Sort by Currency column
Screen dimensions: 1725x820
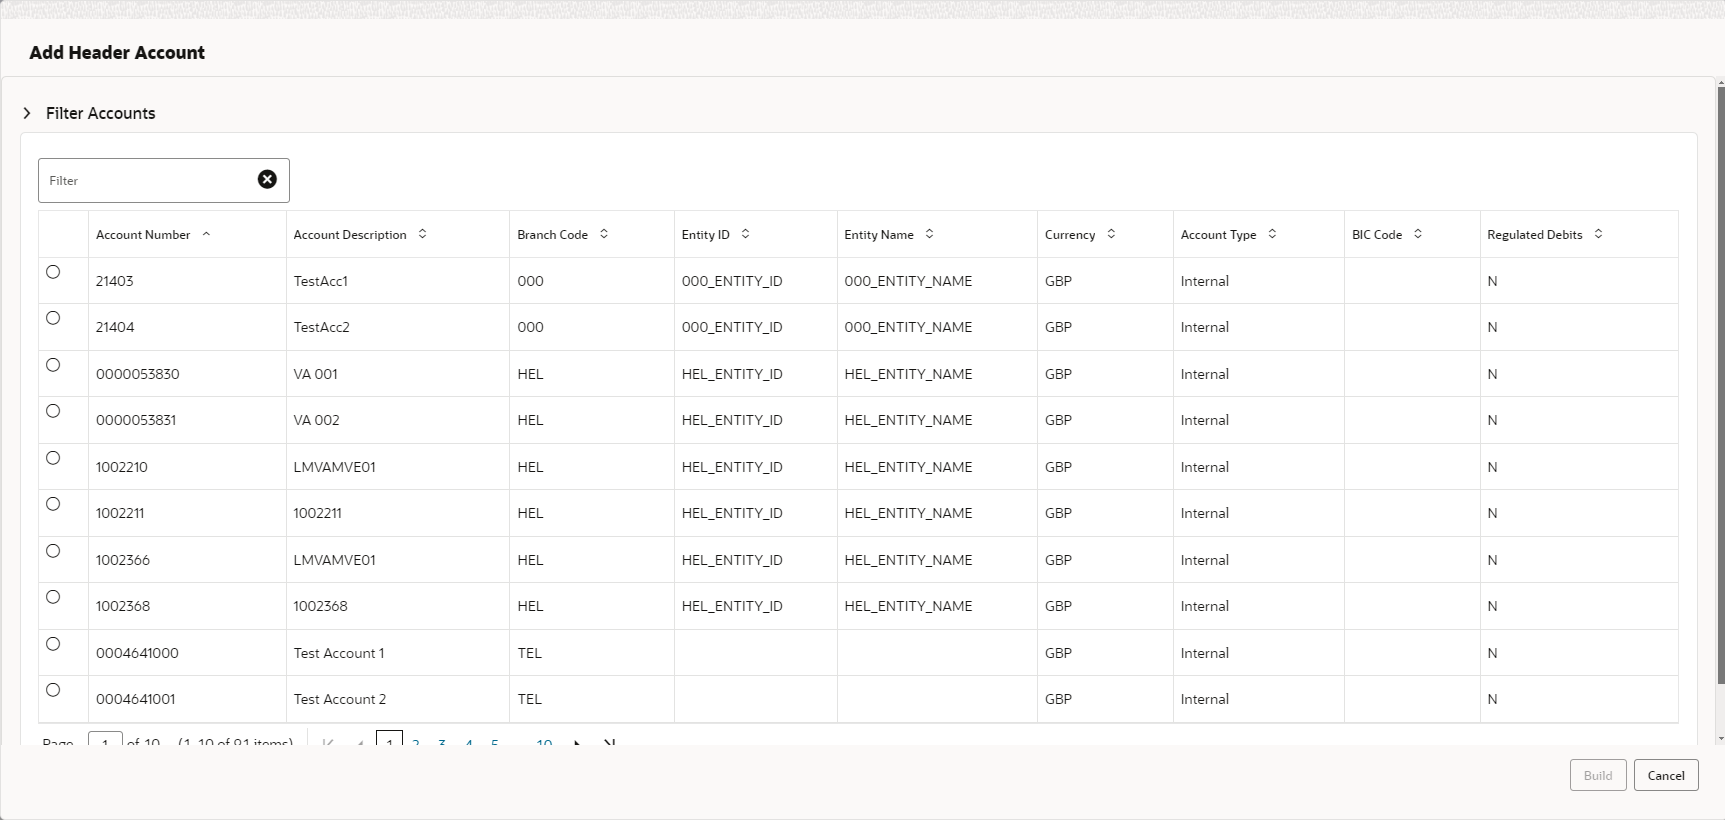tap(1111, 234)
